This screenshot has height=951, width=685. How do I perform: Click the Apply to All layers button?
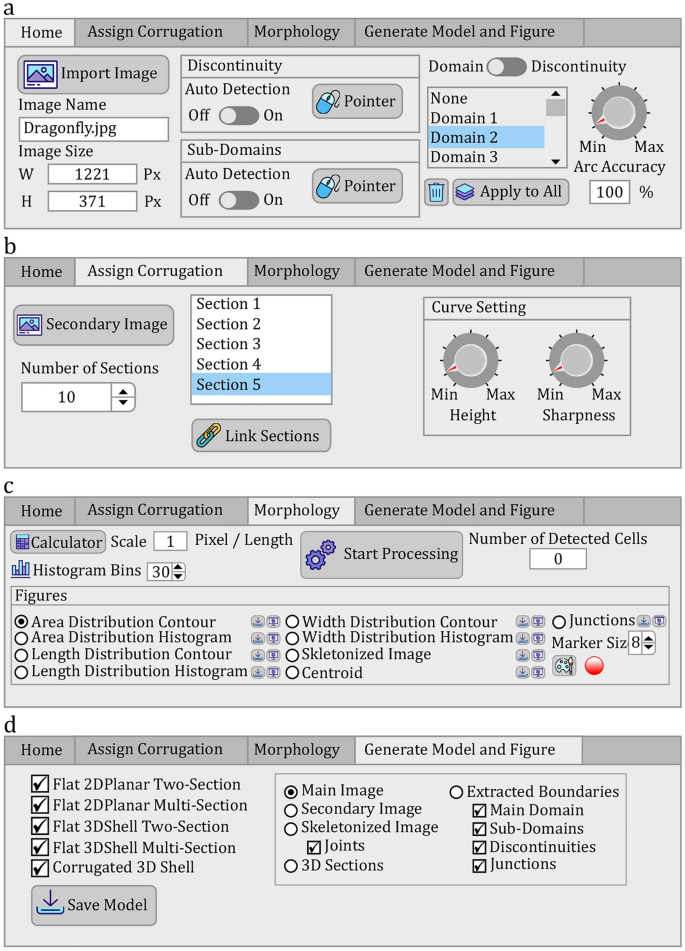(510, 192)
